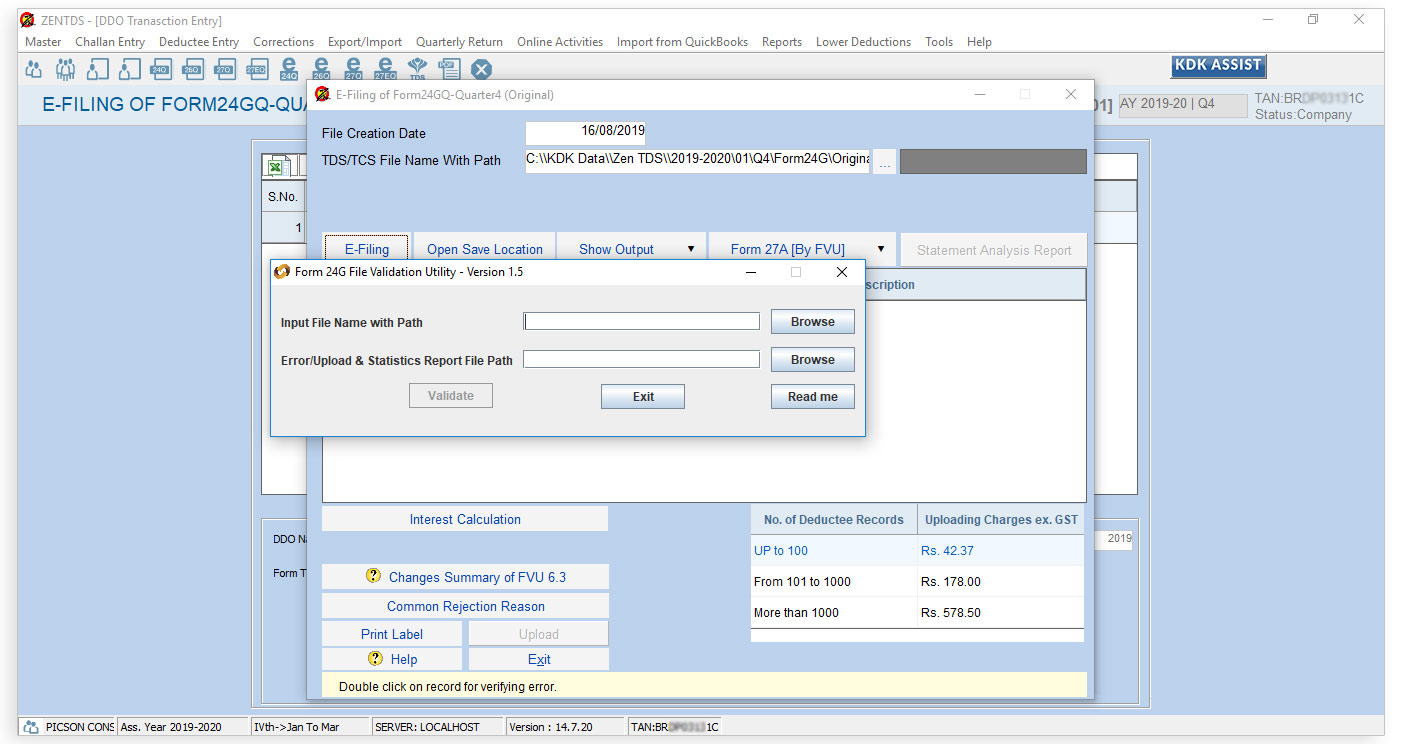Click the Common Rejection Reason button
The image size is (1402, 744).
(x=465, y=606)
